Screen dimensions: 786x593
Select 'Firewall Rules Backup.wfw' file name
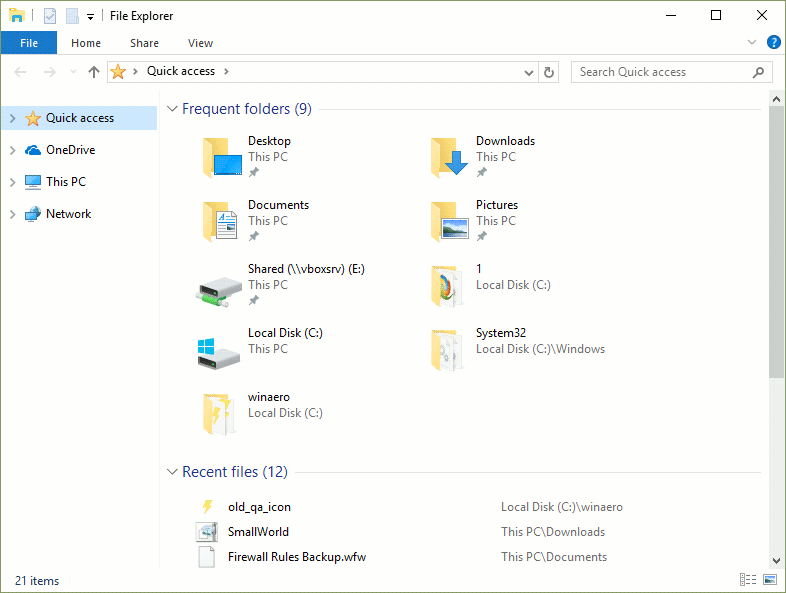[x=297, y=557]
